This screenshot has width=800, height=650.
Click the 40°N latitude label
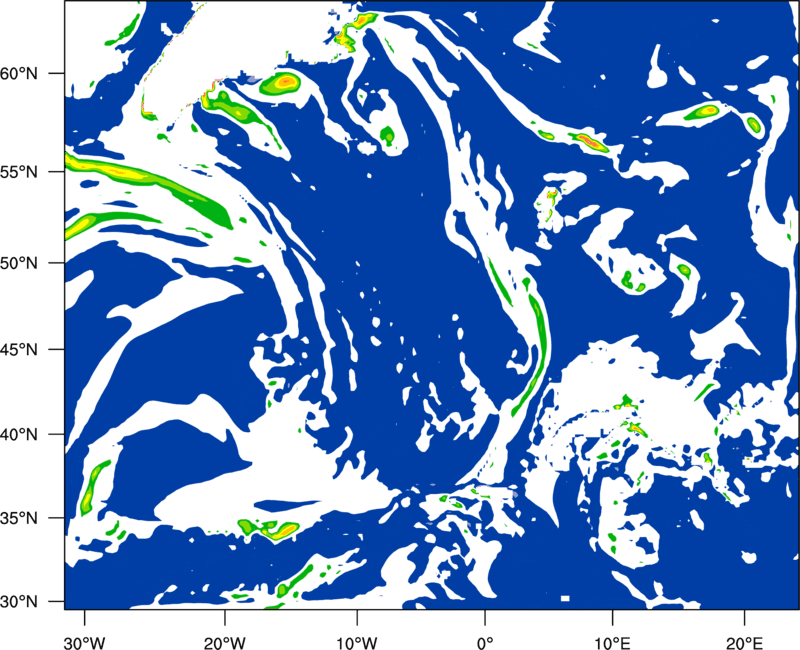(19, 434)
